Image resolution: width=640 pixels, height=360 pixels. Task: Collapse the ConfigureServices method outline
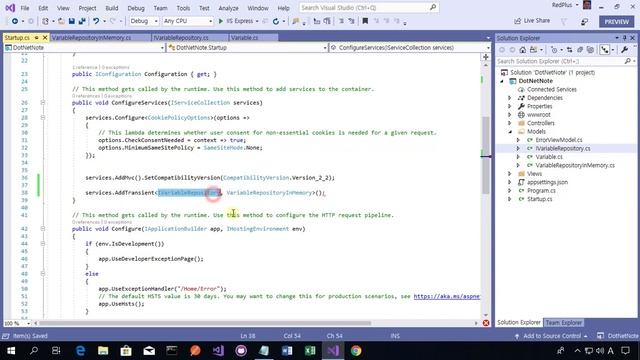(42, 102)
